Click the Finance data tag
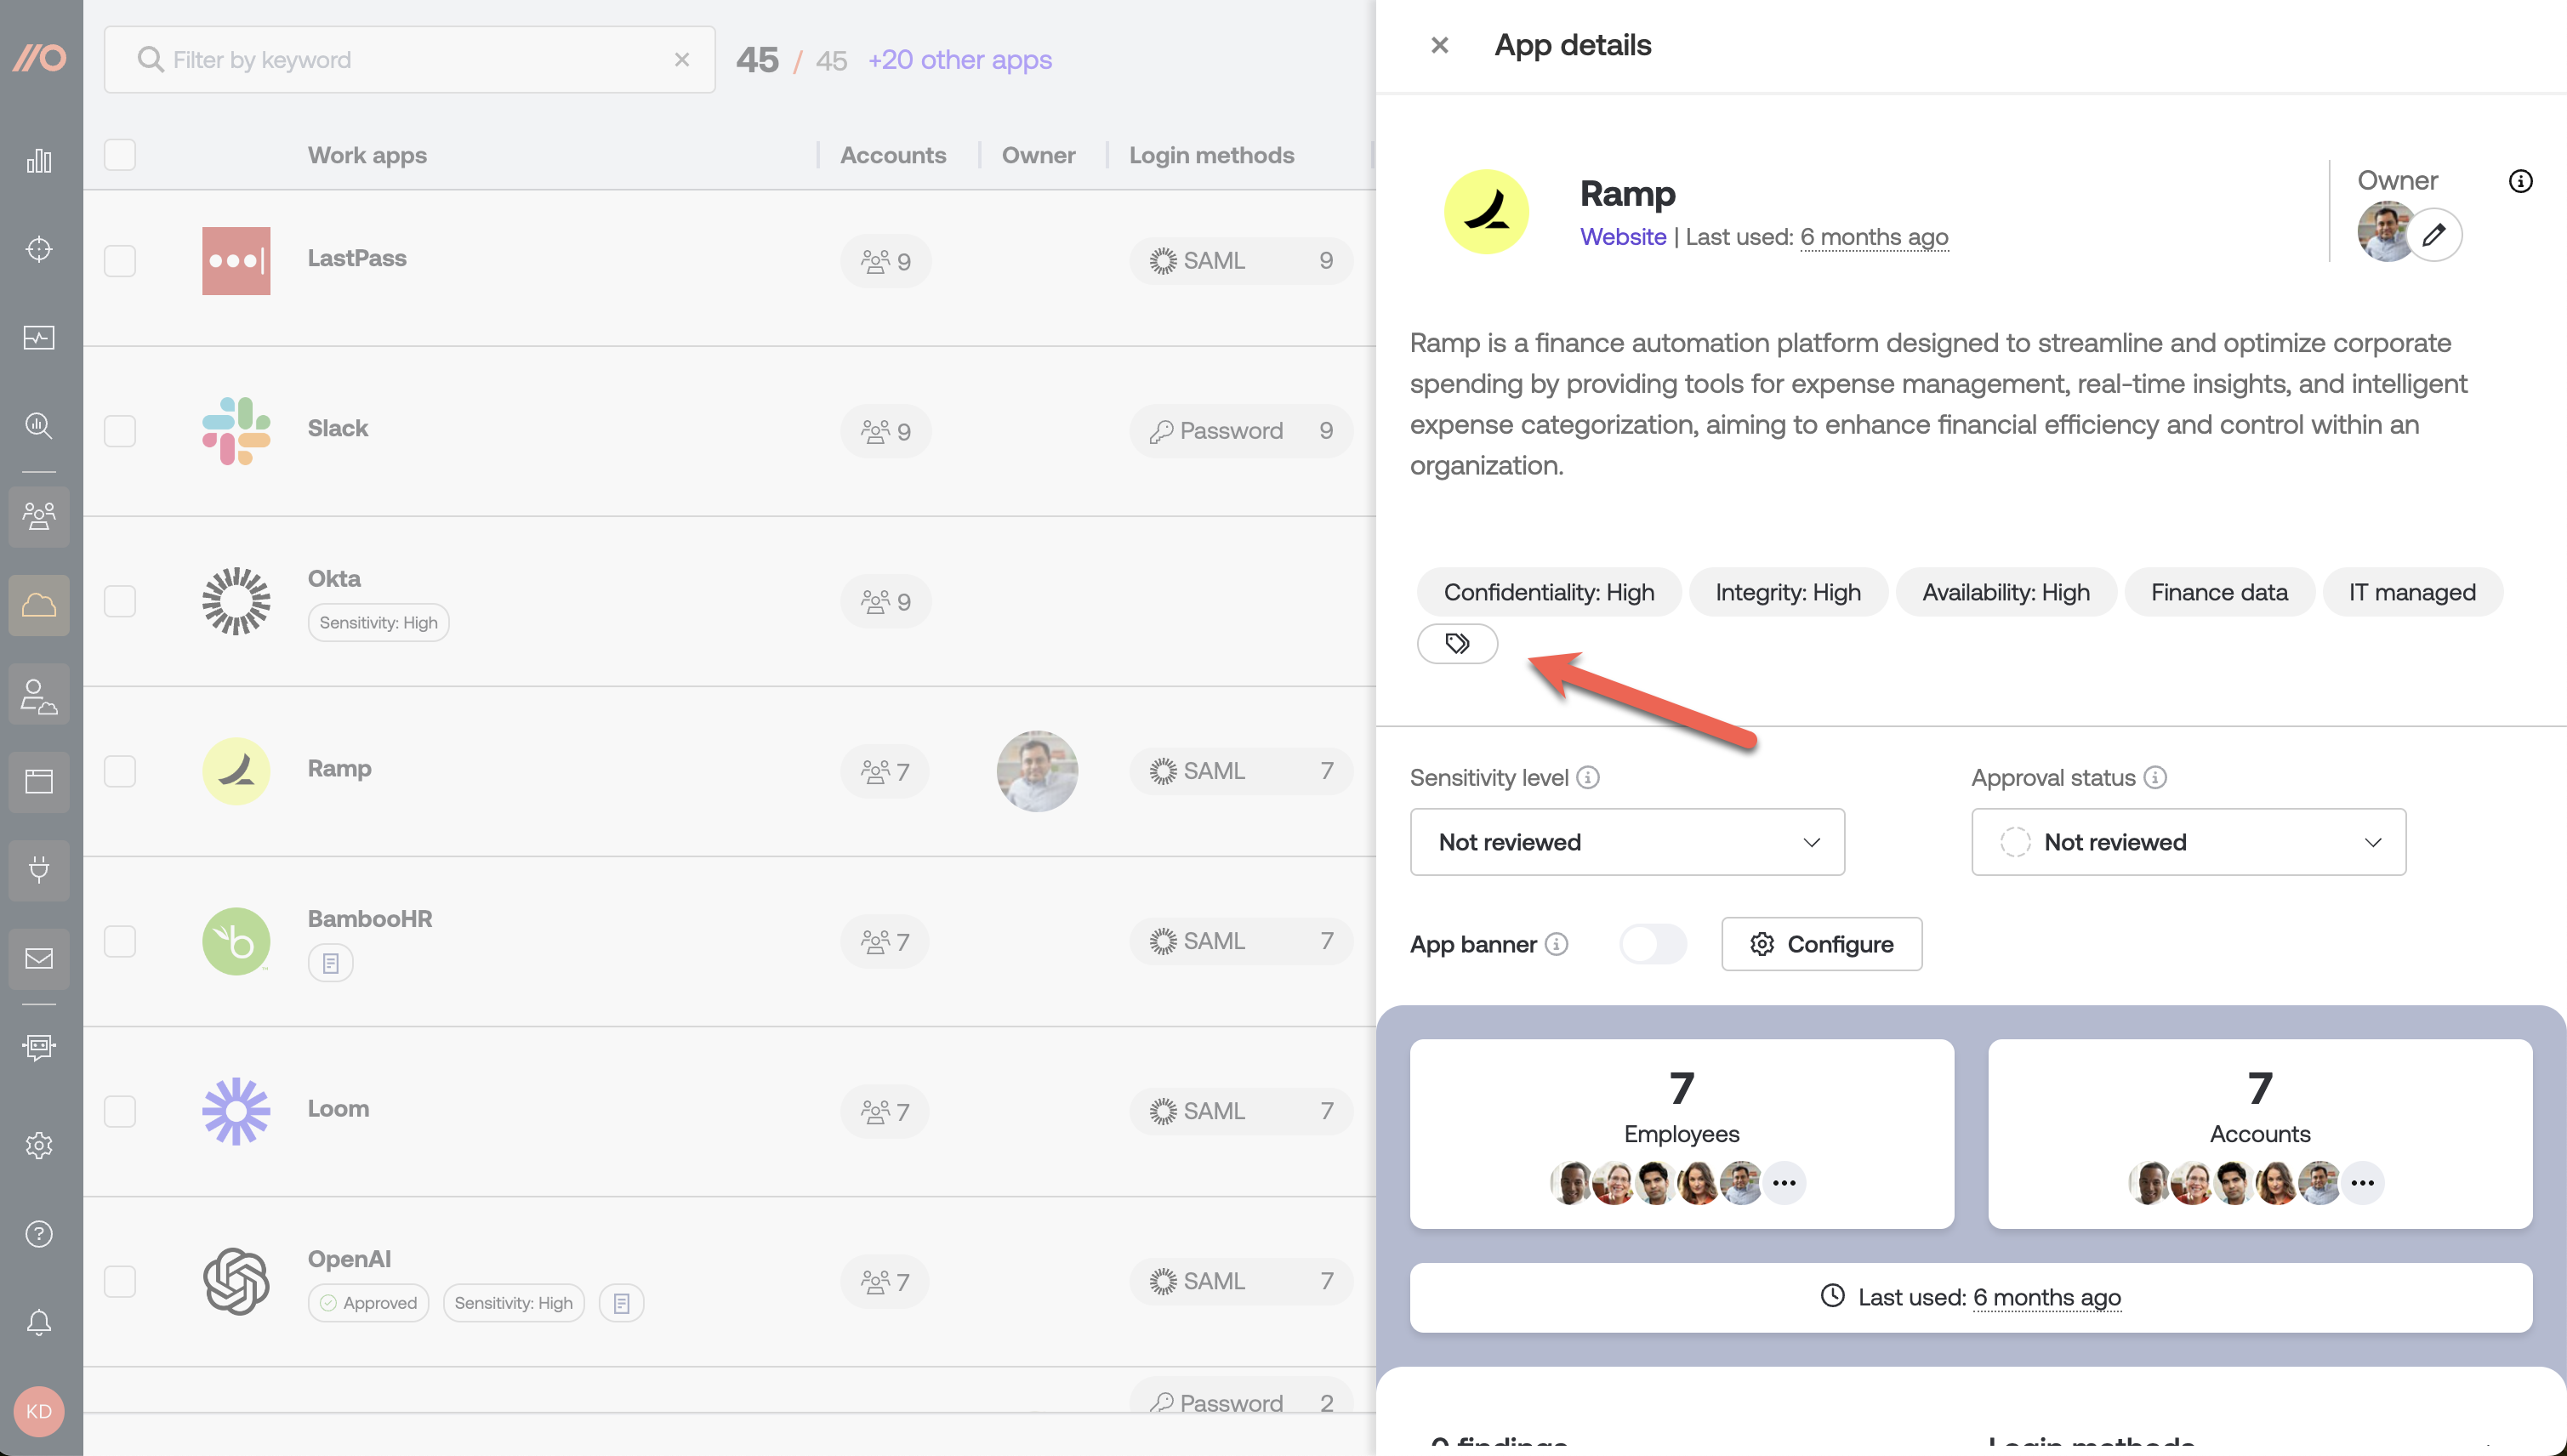The image size is (2567, 1456). pyautogui.click(x=2219, y=592)
